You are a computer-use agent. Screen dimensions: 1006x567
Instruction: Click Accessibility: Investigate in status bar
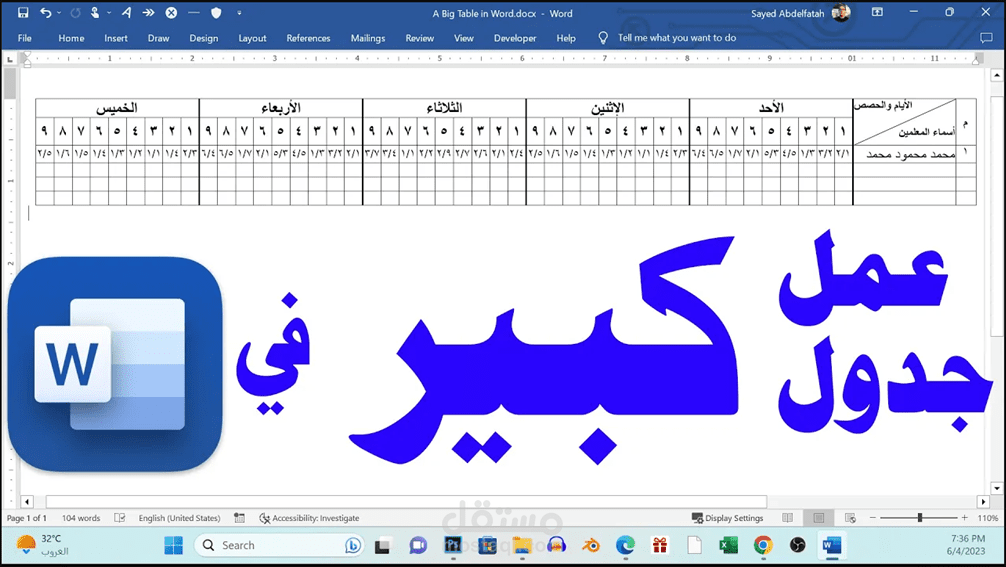click(309, 518)
